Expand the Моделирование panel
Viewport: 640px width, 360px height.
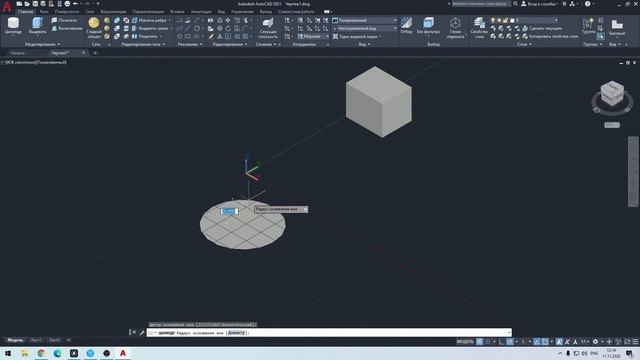point(42,44)
